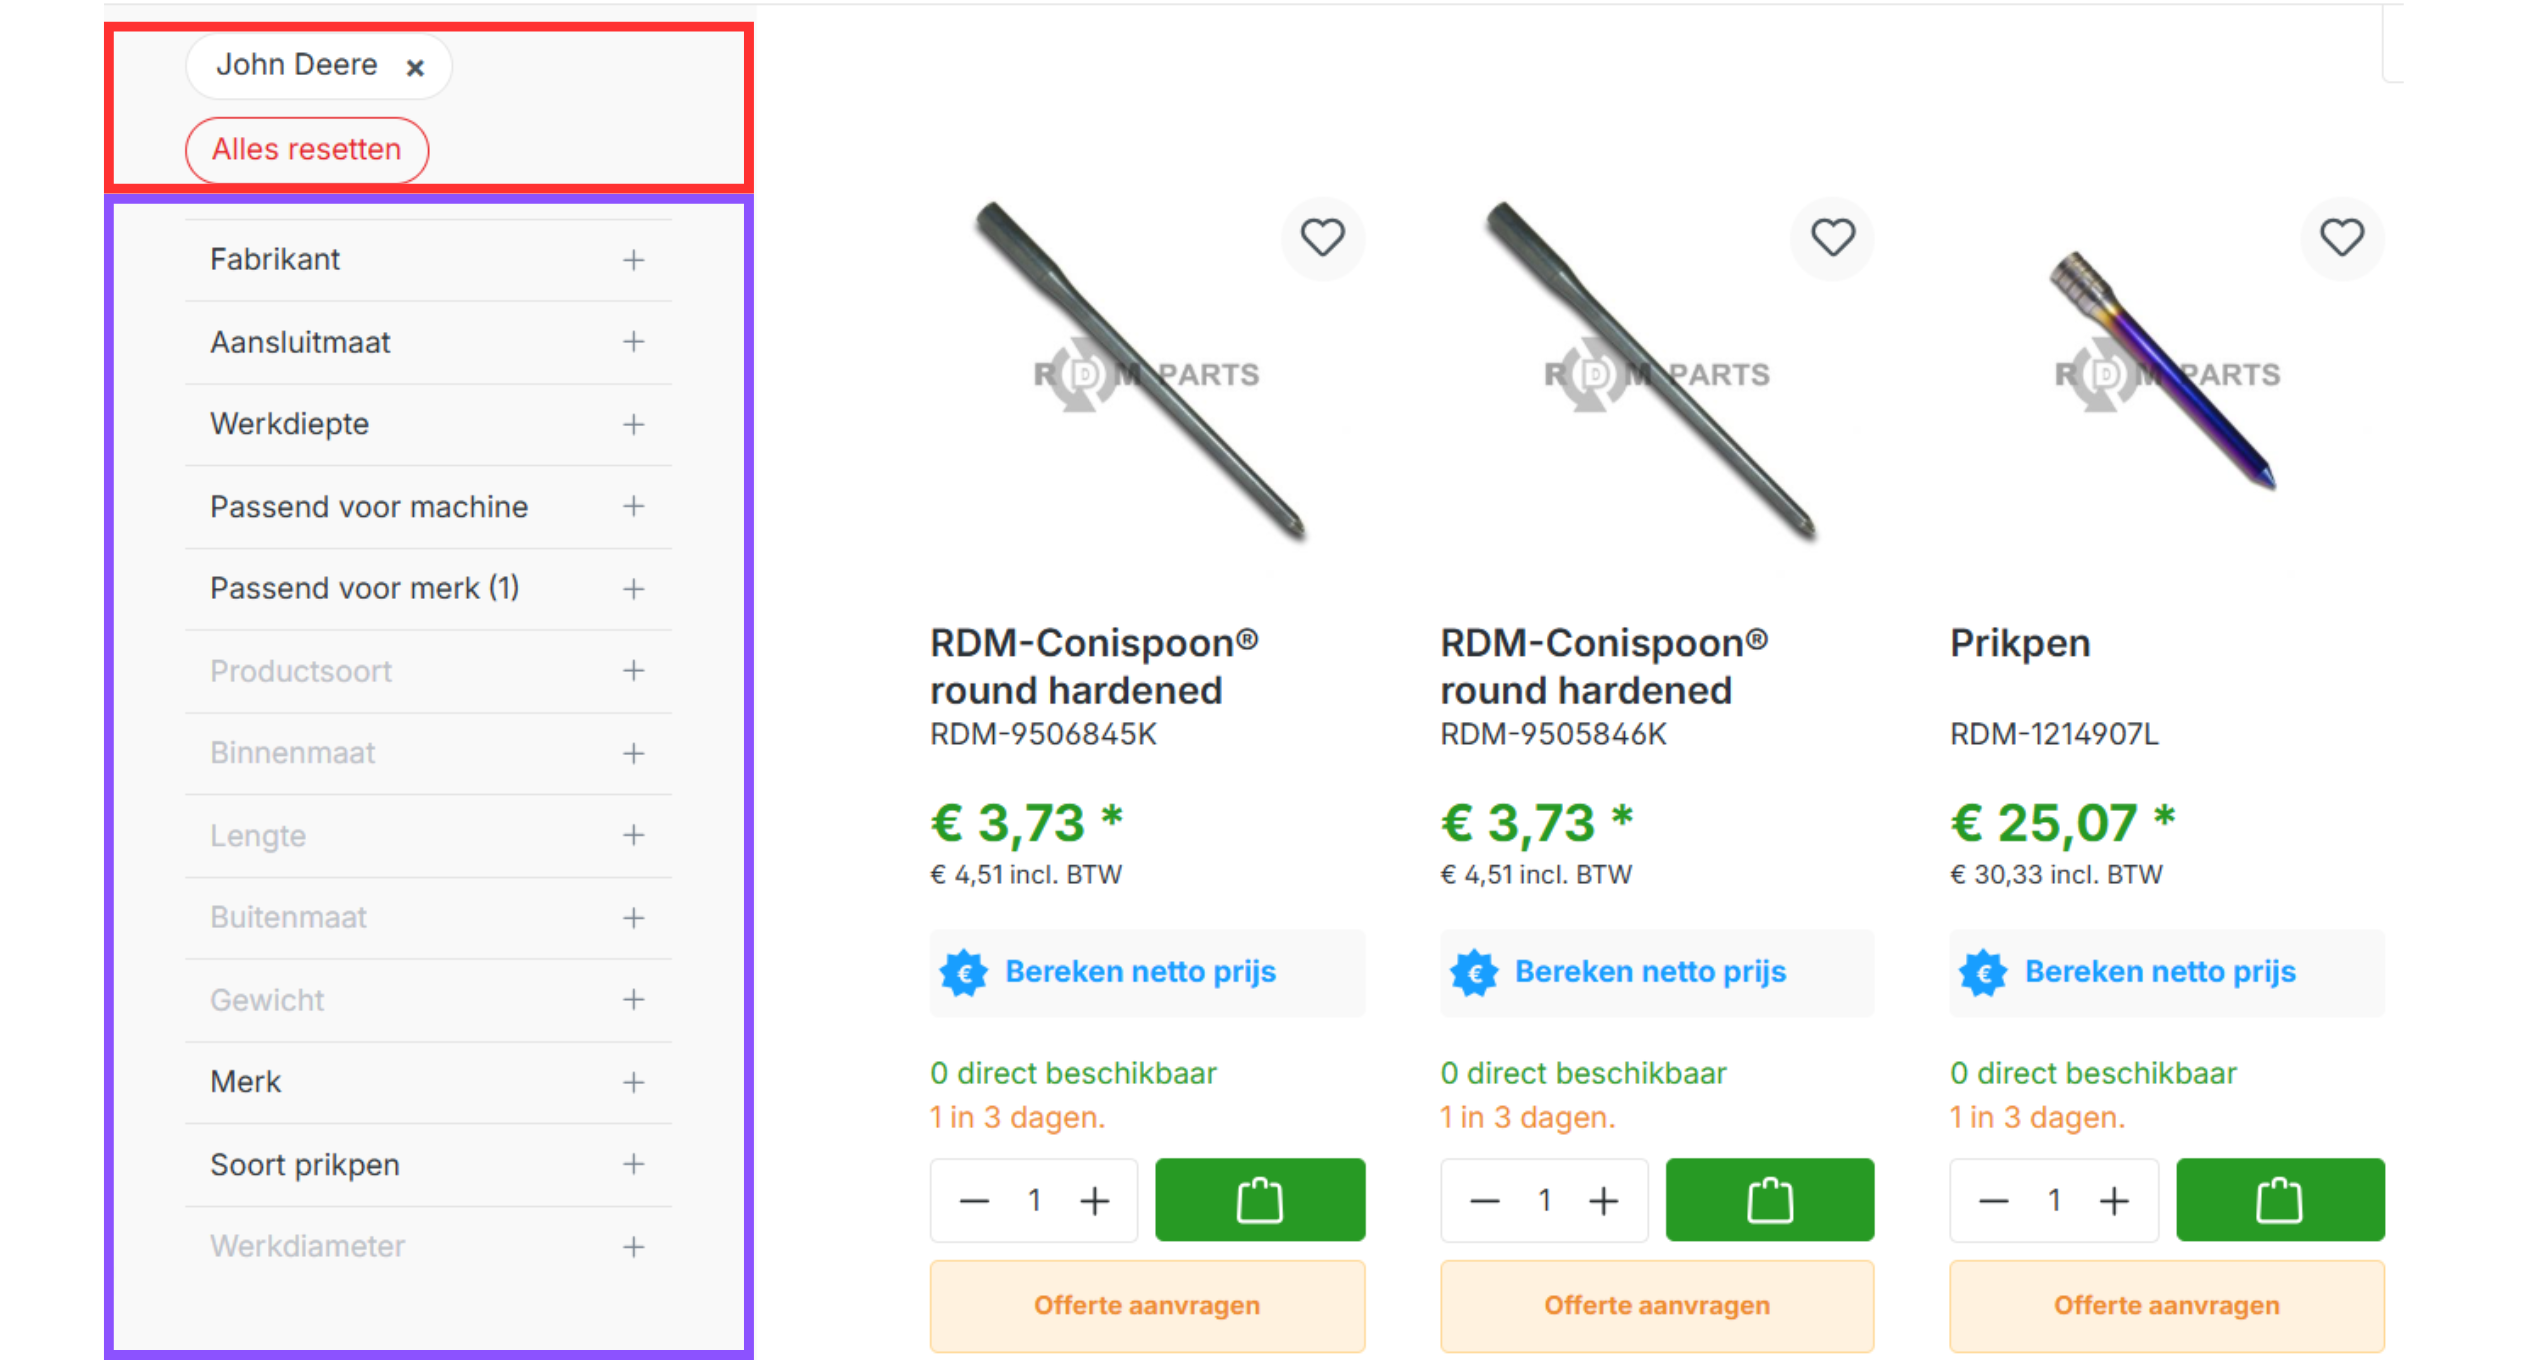The height and width of the screenshot is (1360, 2540).
Task: Remove the John Deere filter chip
Action: pos(415,67)
